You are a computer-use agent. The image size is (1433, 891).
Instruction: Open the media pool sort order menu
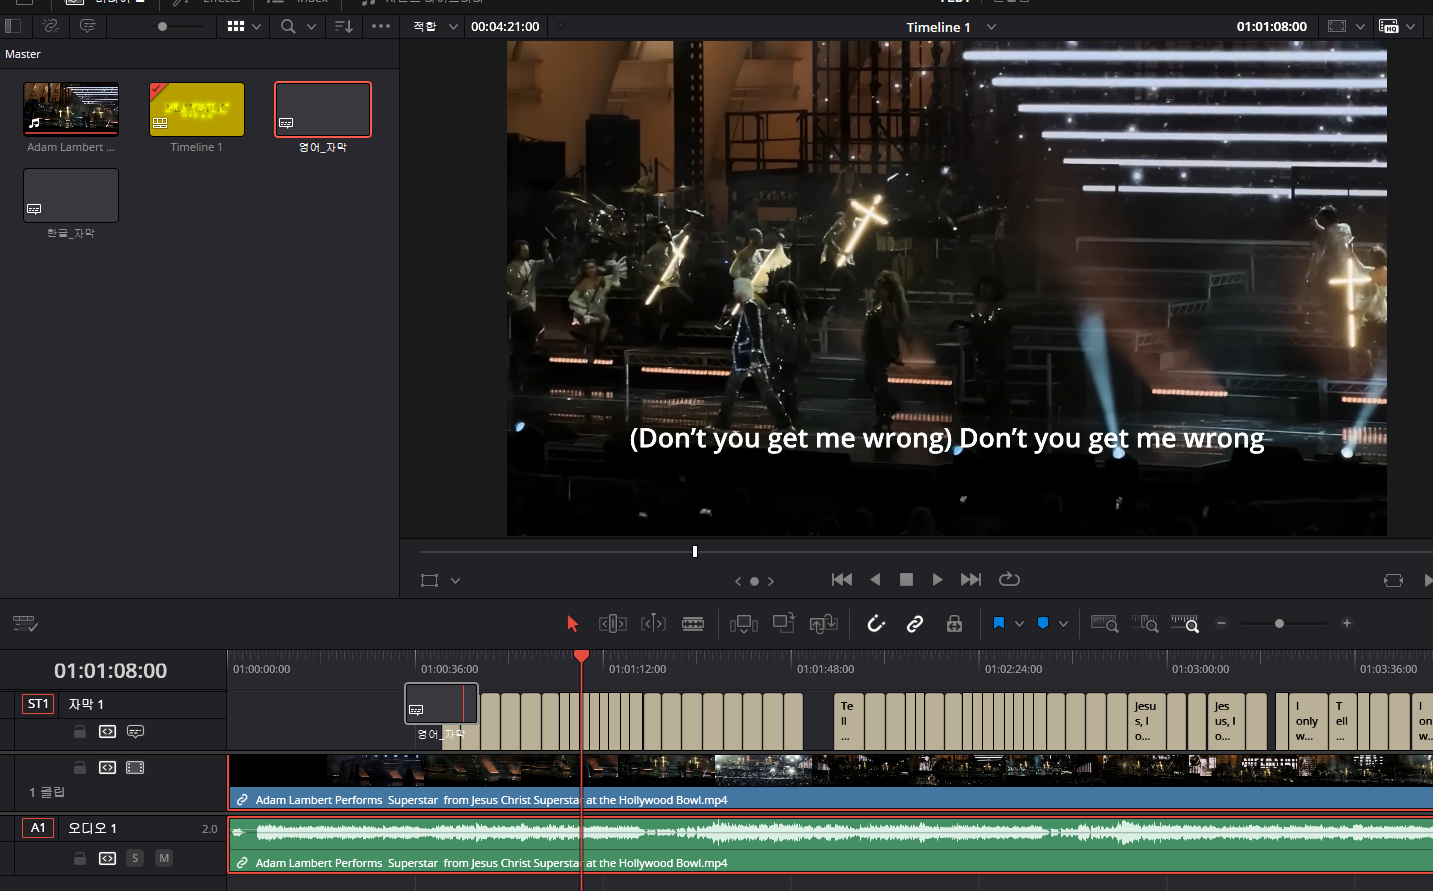[x=343, y=26]
